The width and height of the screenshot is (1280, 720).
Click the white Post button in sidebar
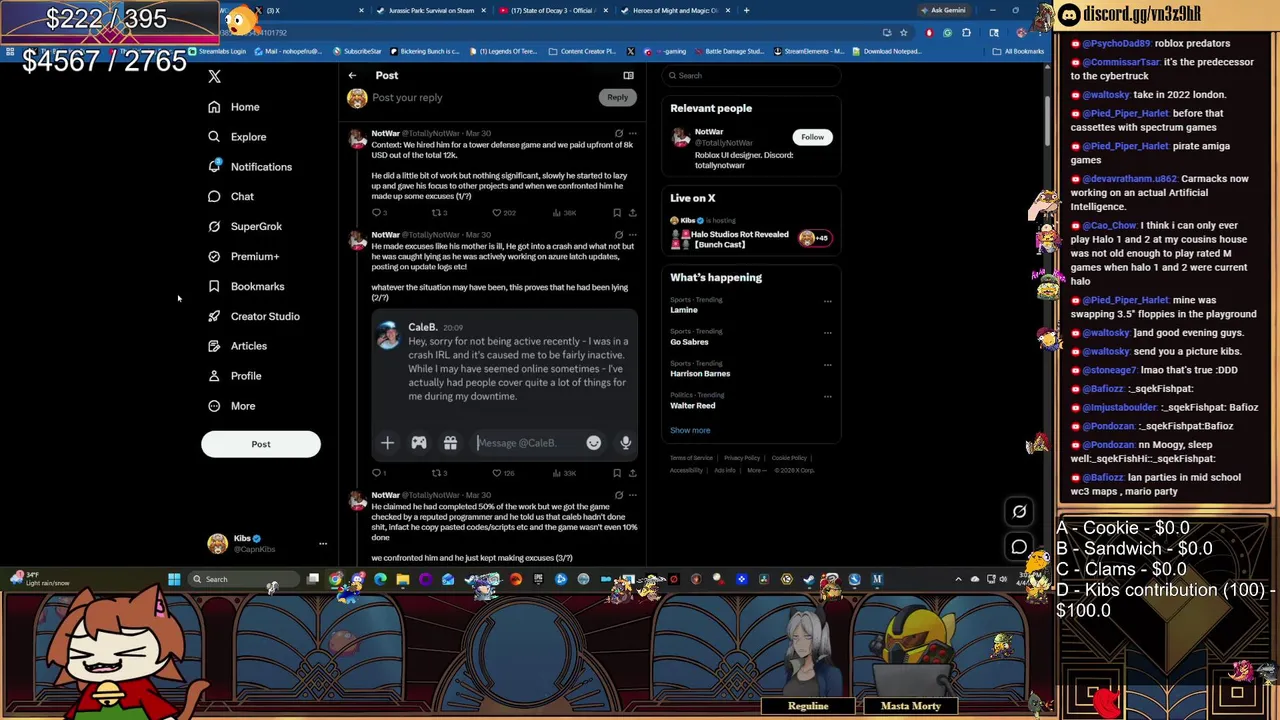[261, 444]
